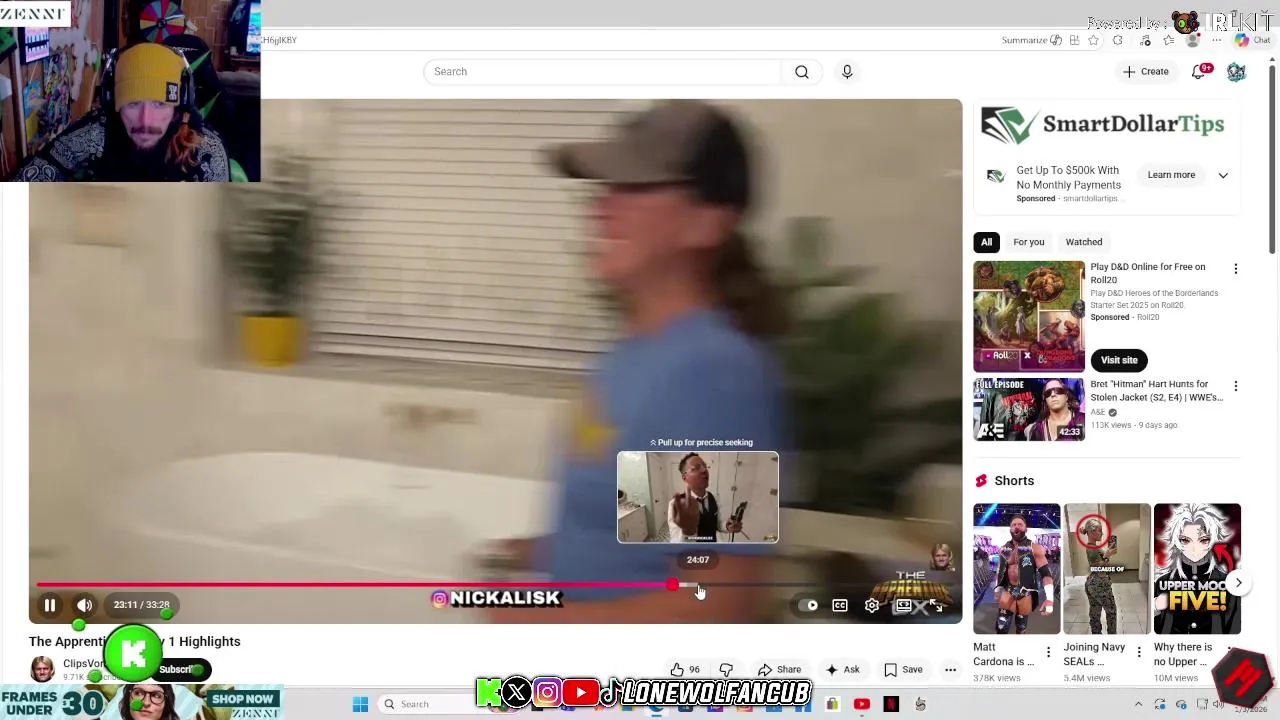Viewport: 1280px width, 720px height.
Task: Open more actions ellipsis below video
Action: (x=951, y=670)
